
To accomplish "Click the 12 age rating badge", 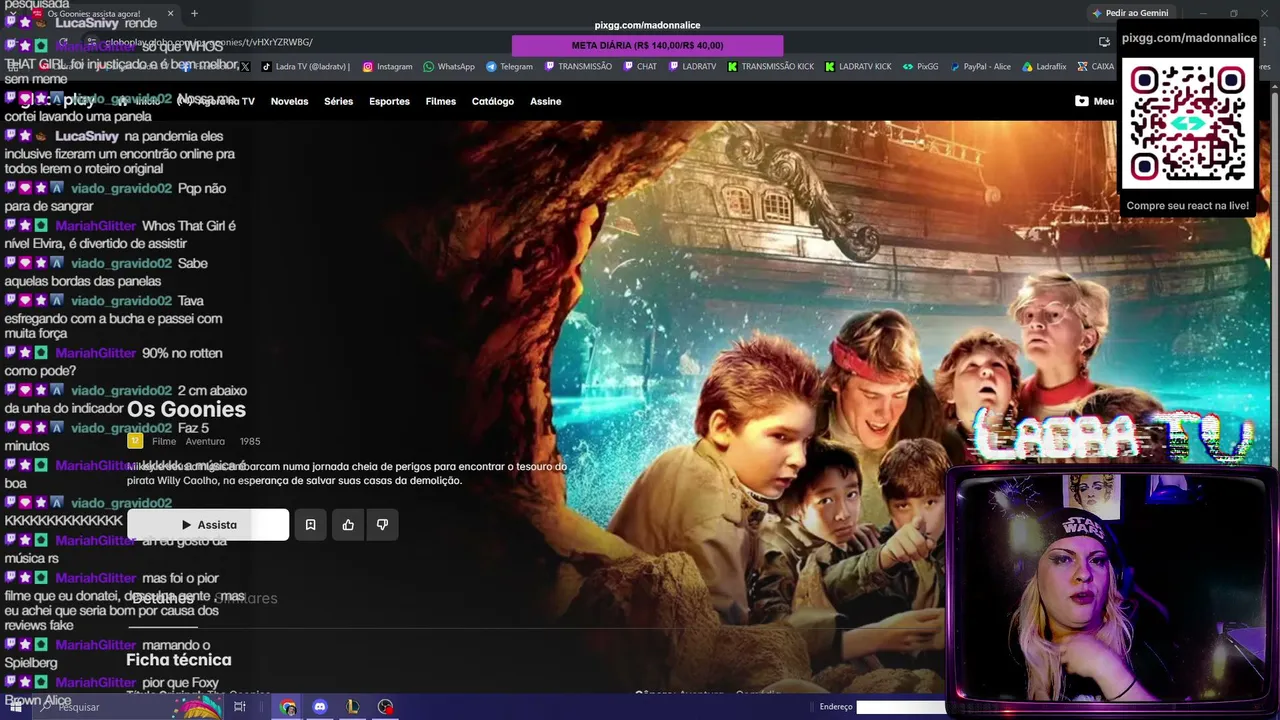I will 135,441.
